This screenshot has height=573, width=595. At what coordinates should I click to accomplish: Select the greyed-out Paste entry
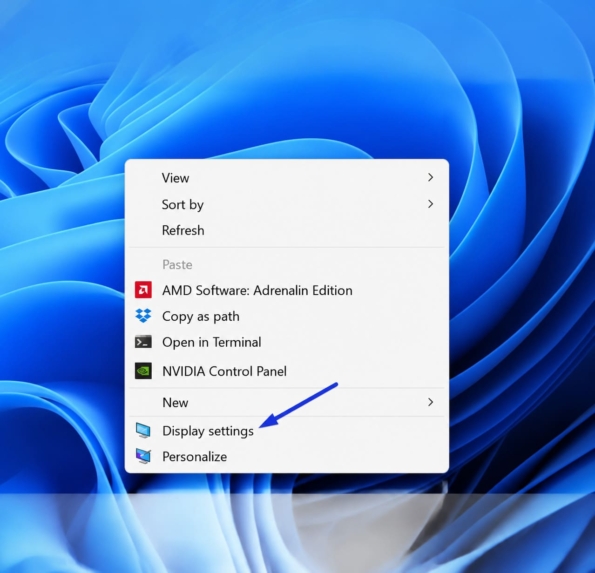286,264
